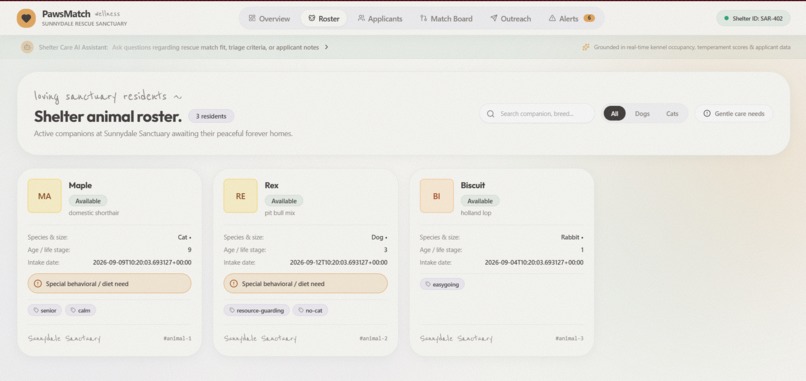This screenshot has height=381, width=806.
Task: Select the resource-guarding tag on Rex
Action: click(256, 310)
